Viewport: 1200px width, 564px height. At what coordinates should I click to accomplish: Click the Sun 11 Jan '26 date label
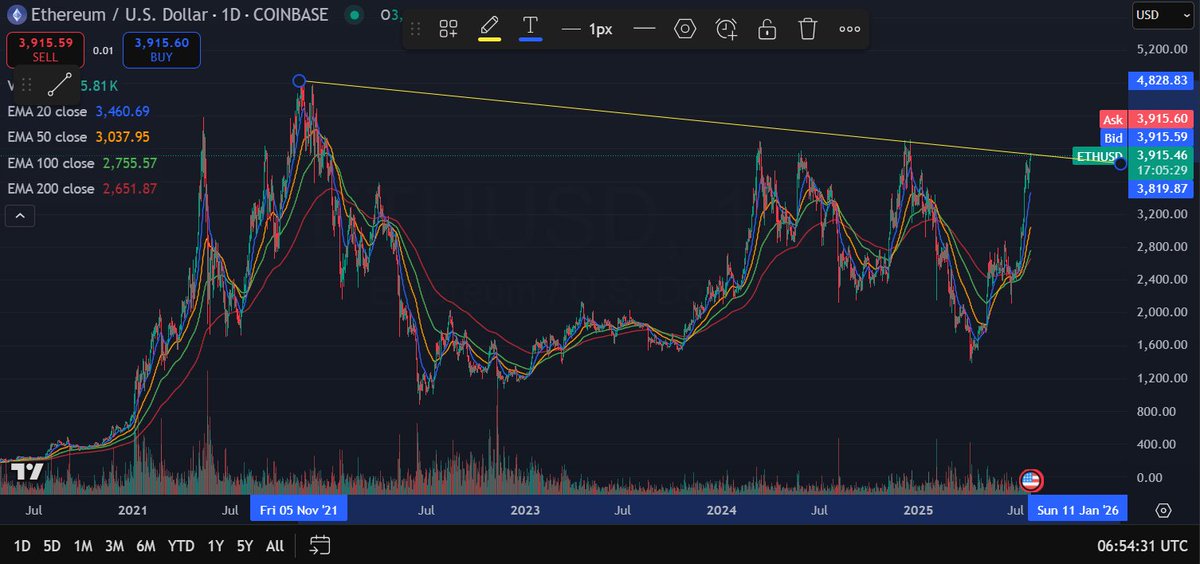pyautogui.click(x=1078, y=510)
